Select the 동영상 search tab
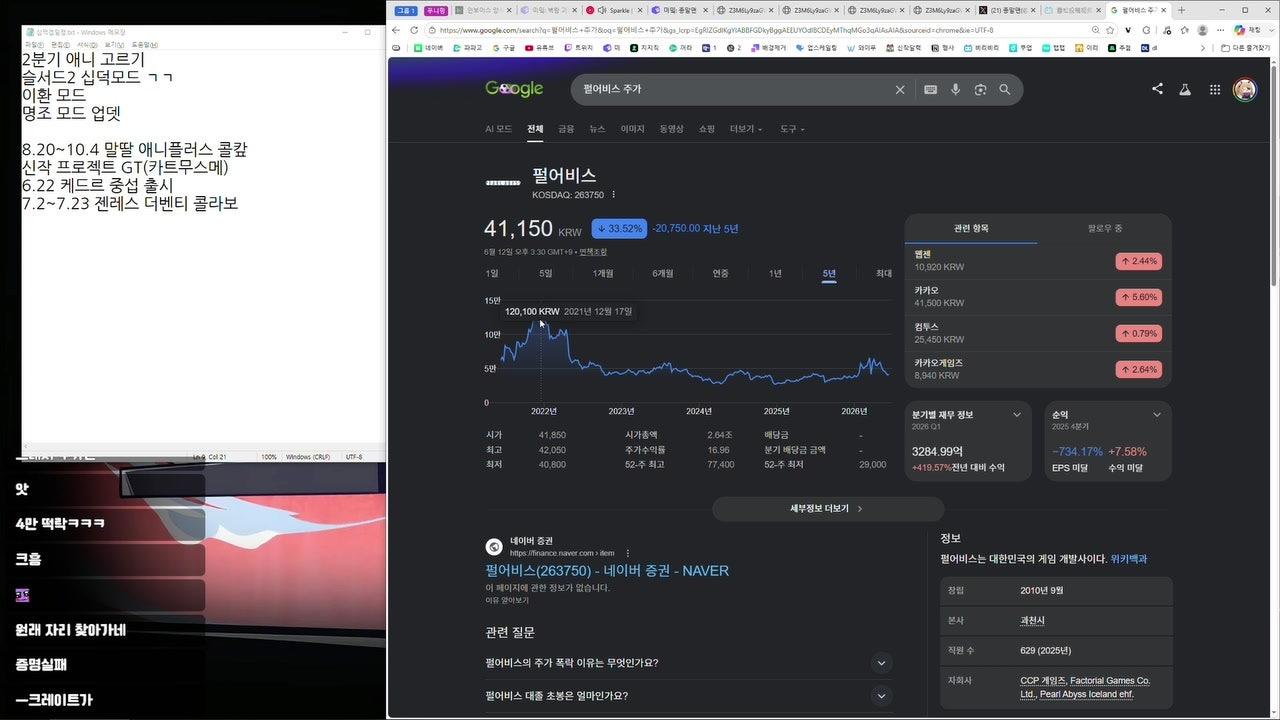This screenshot has width=1280, height=720. tap(671, 129)
